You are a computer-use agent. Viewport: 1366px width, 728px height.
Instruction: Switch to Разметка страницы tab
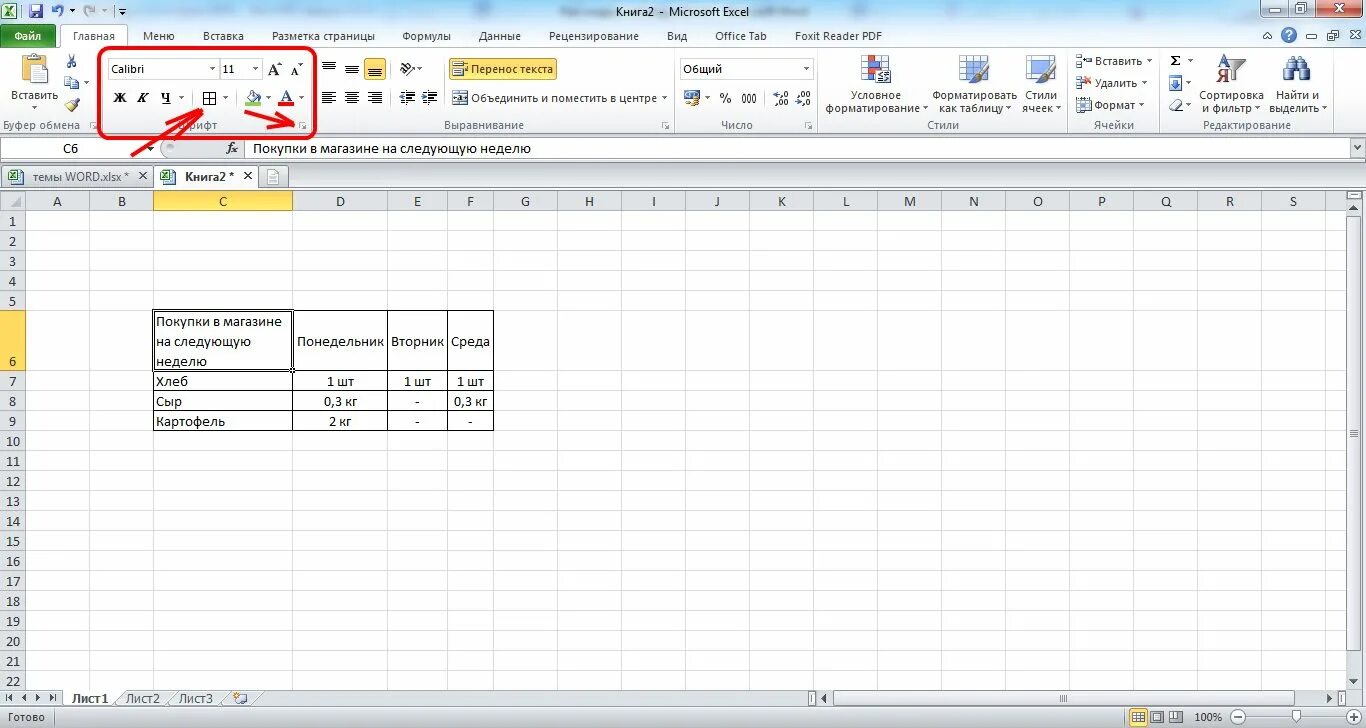pyautogui.click(x=323, y=36)
